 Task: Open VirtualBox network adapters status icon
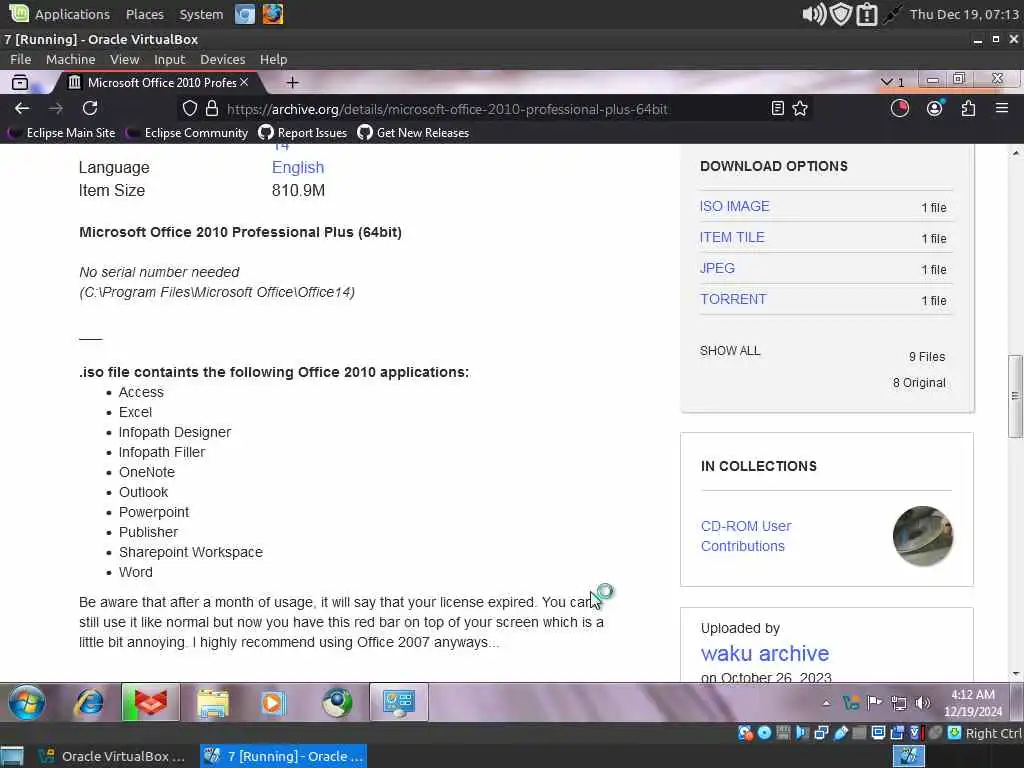pyautogui.click(x=822, y=733)
